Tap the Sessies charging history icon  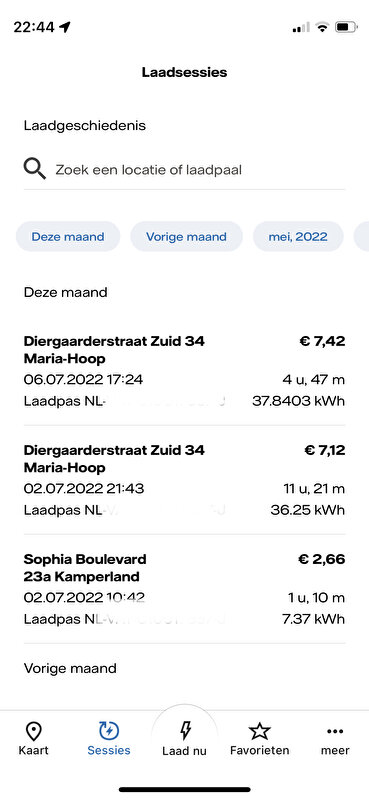(x=109, y=732)
